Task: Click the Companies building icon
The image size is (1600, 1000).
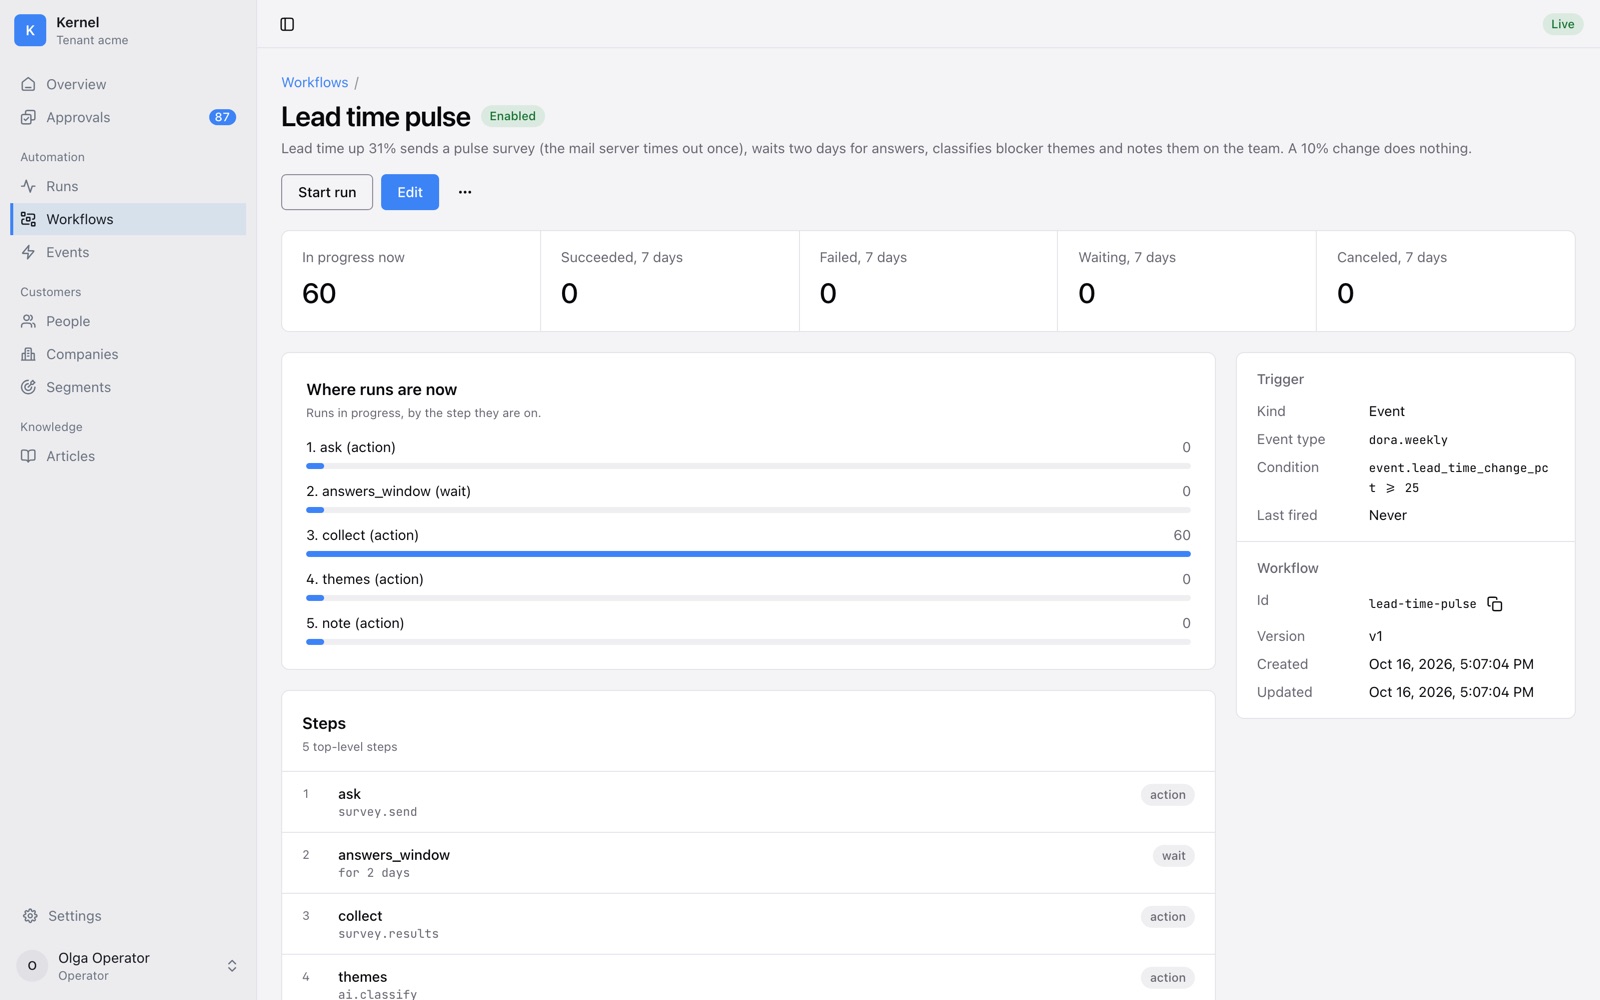Action: (x=28, y=354)
